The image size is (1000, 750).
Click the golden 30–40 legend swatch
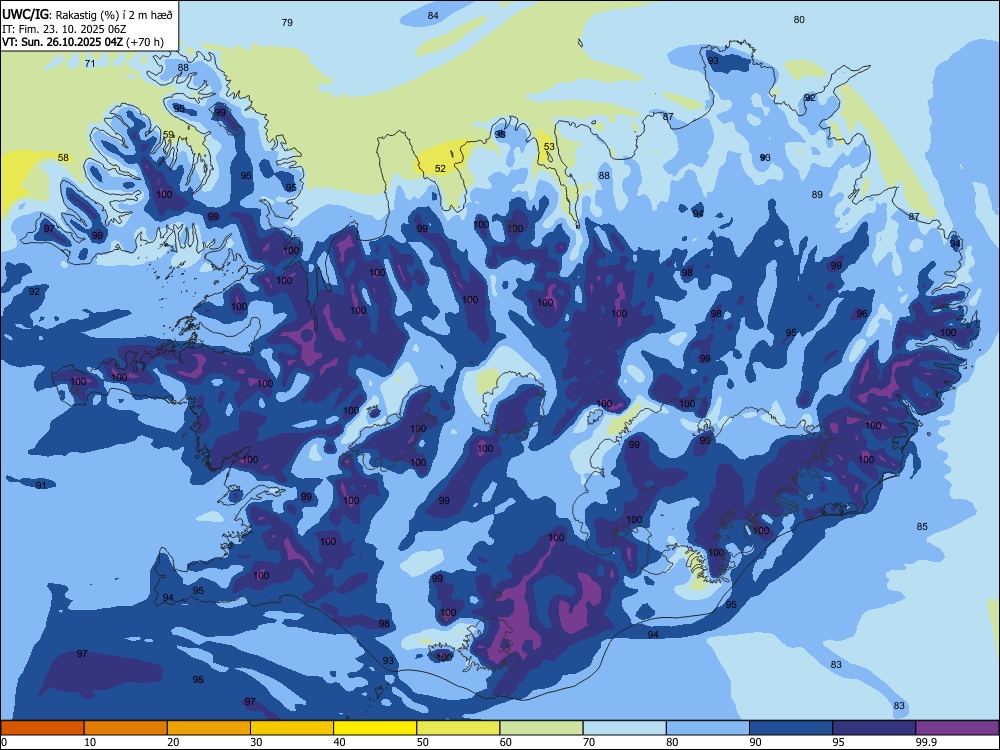tap(292, 728)
